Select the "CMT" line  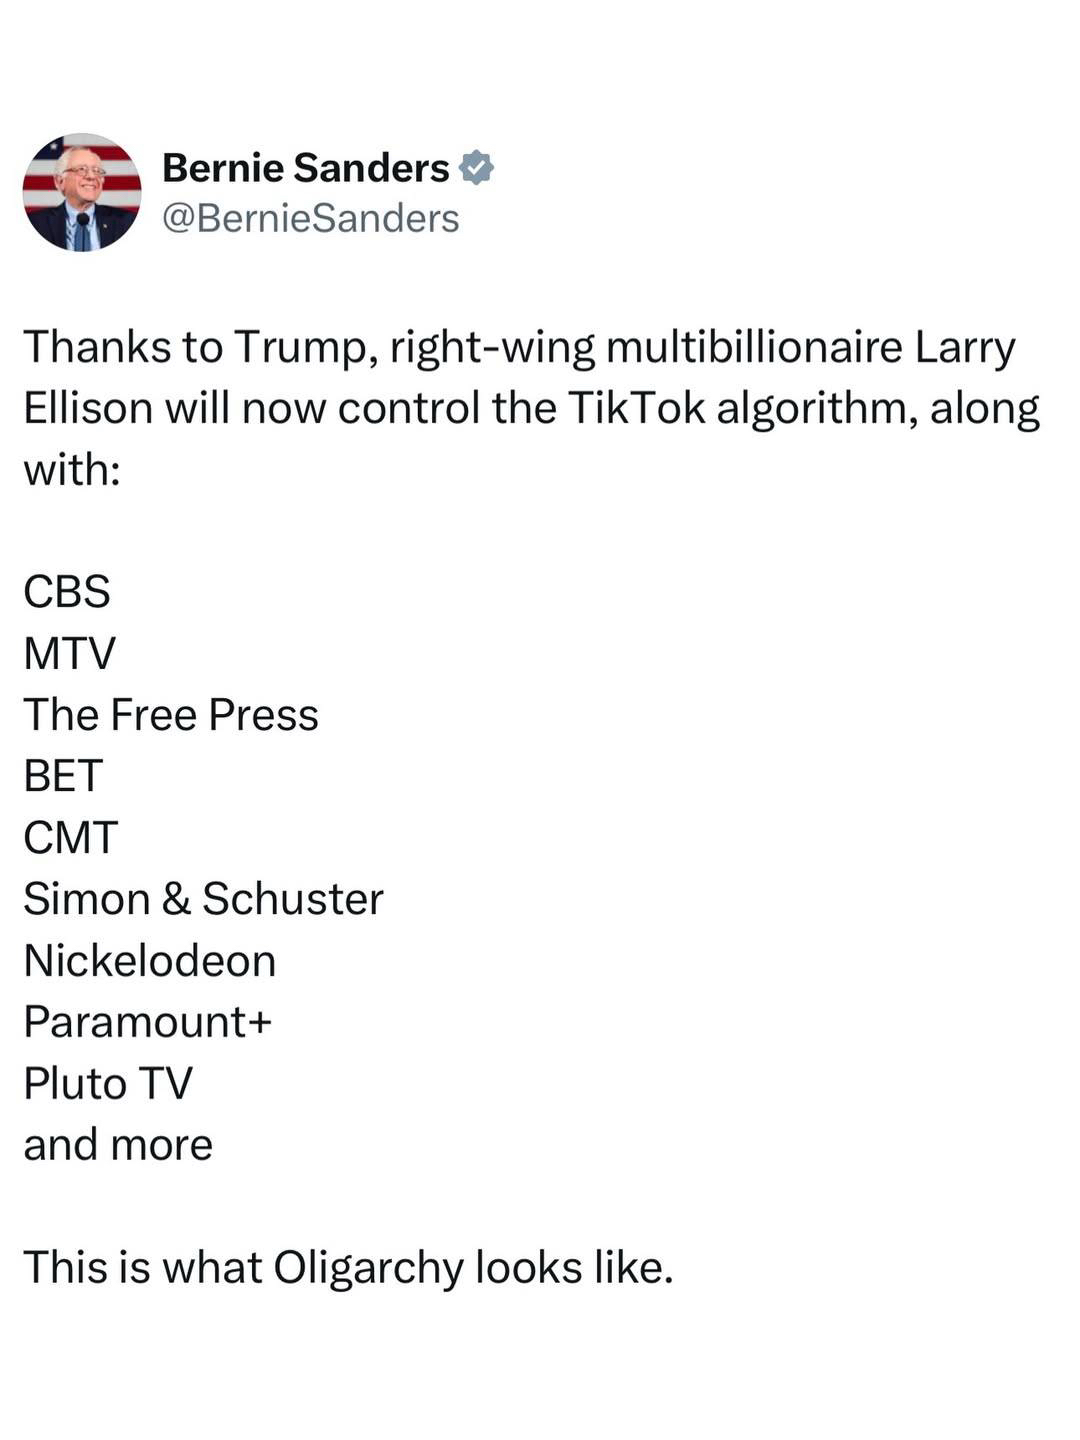click(x=71, y=838)
